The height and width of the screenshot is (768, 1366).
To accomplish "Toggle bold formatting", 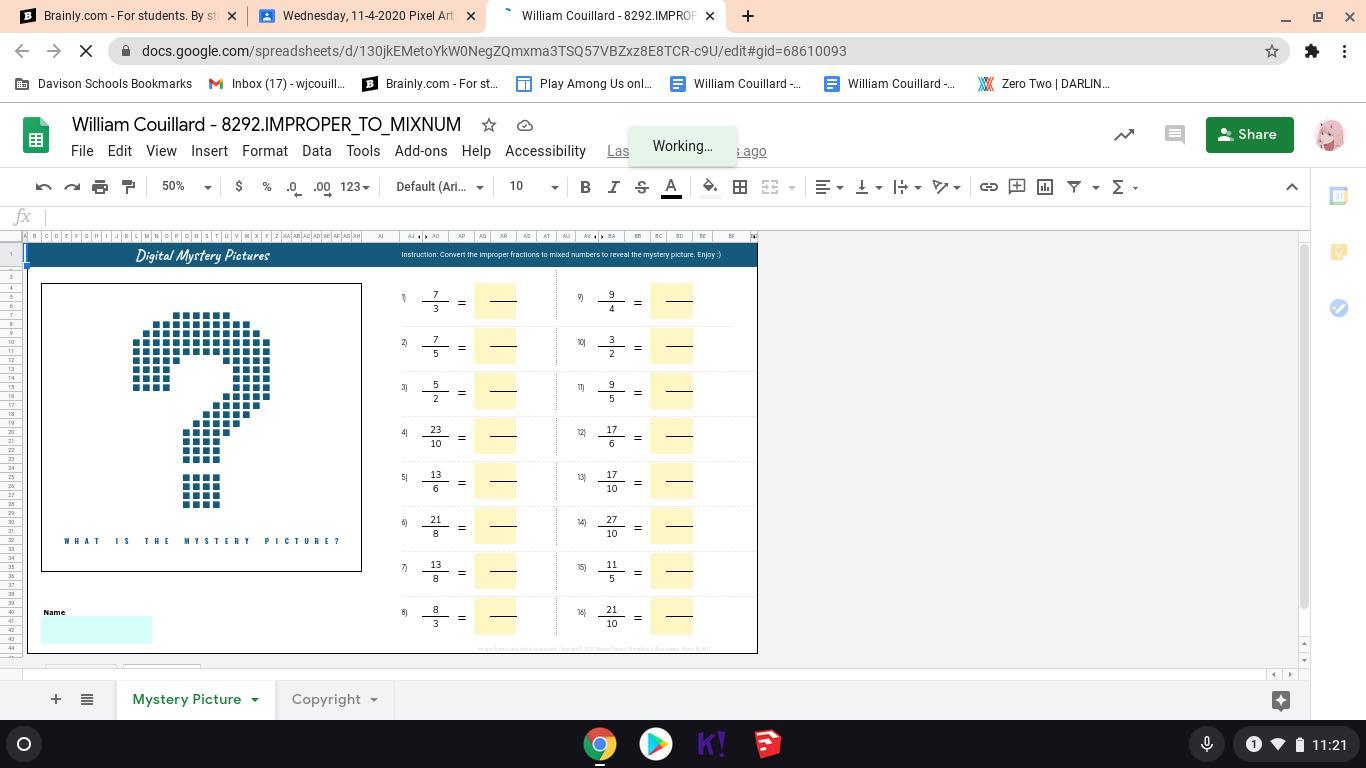I will coord(585,187).
